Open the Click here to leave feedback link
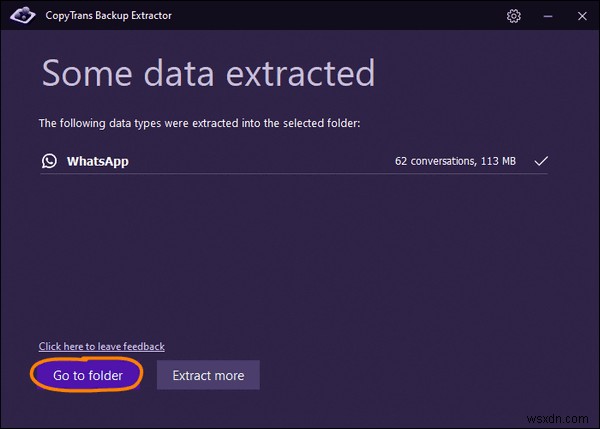Viewport: 600px width, 429px height. [101, 346]
